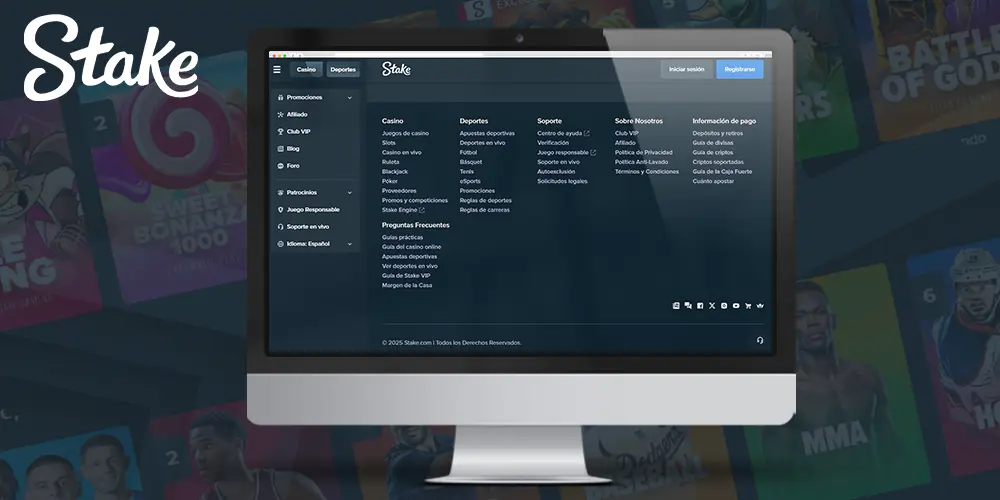Open the Cuánto apostar link

tap(713, 181)
